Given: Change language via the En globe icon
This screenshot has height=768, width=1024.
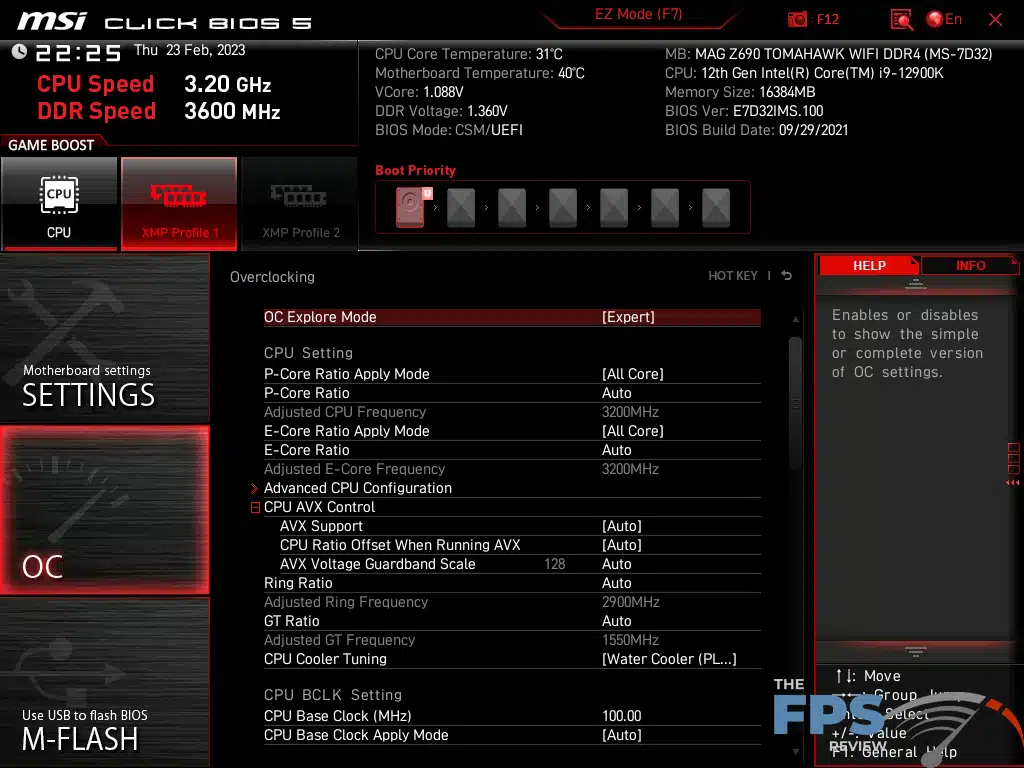Looking at the screenshot, I should [x=944, y=19].
